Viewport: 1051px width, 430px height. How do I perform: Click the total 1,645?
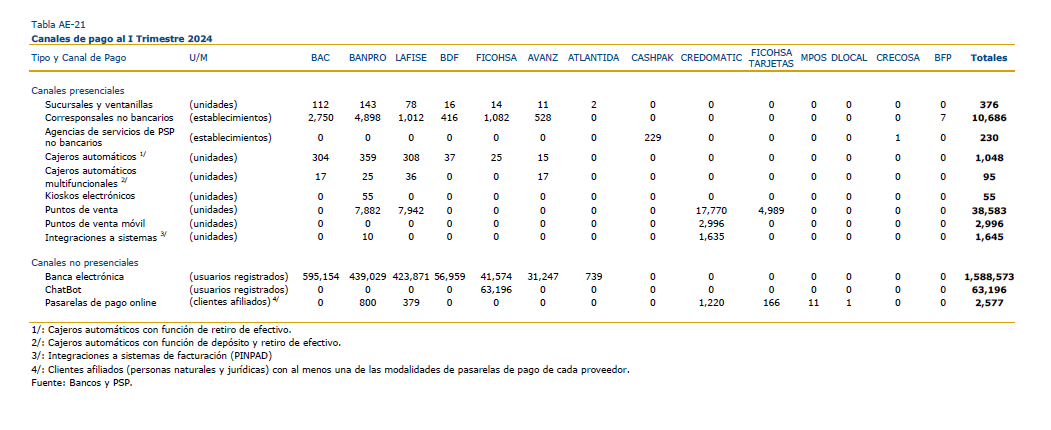pos(989,237)
